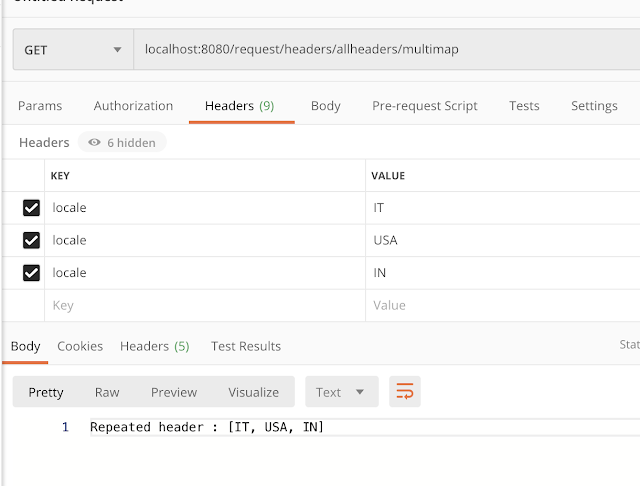Click the IT header value cell
Viewport: 640px width, 486px height.
pos(502,208)
